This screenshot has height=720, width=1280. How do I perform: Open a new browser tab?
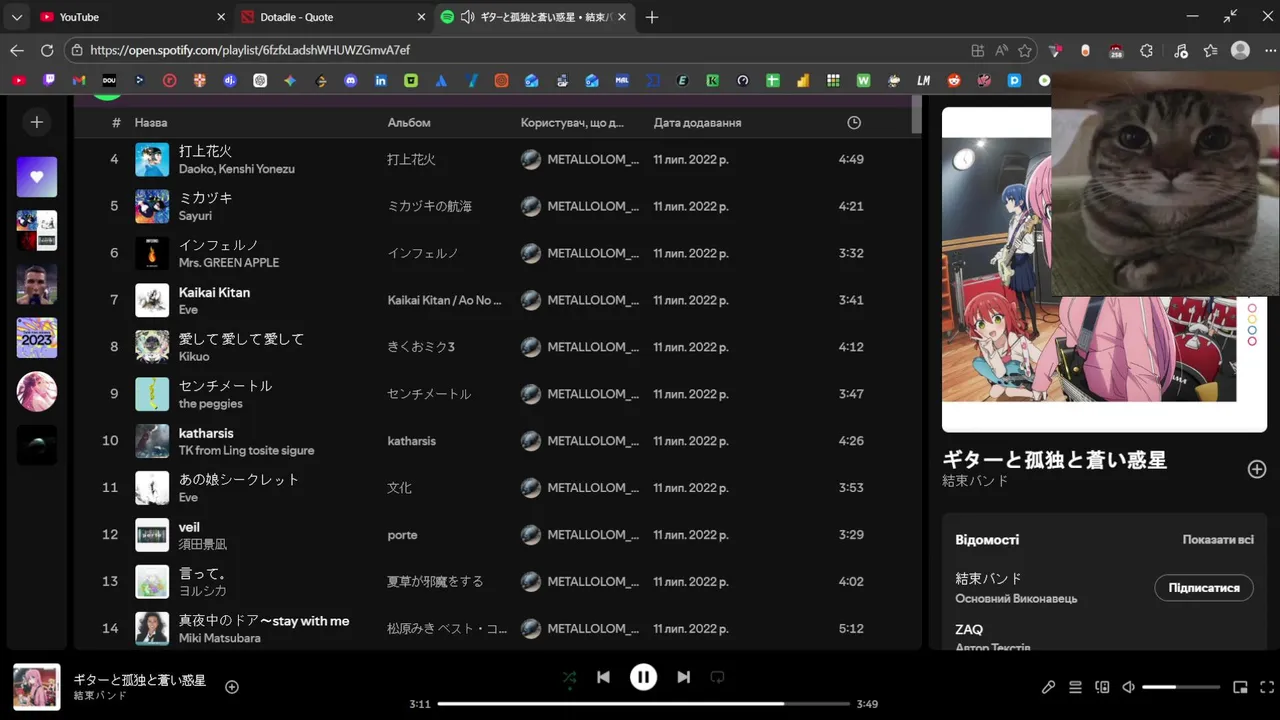coord(652,17)
